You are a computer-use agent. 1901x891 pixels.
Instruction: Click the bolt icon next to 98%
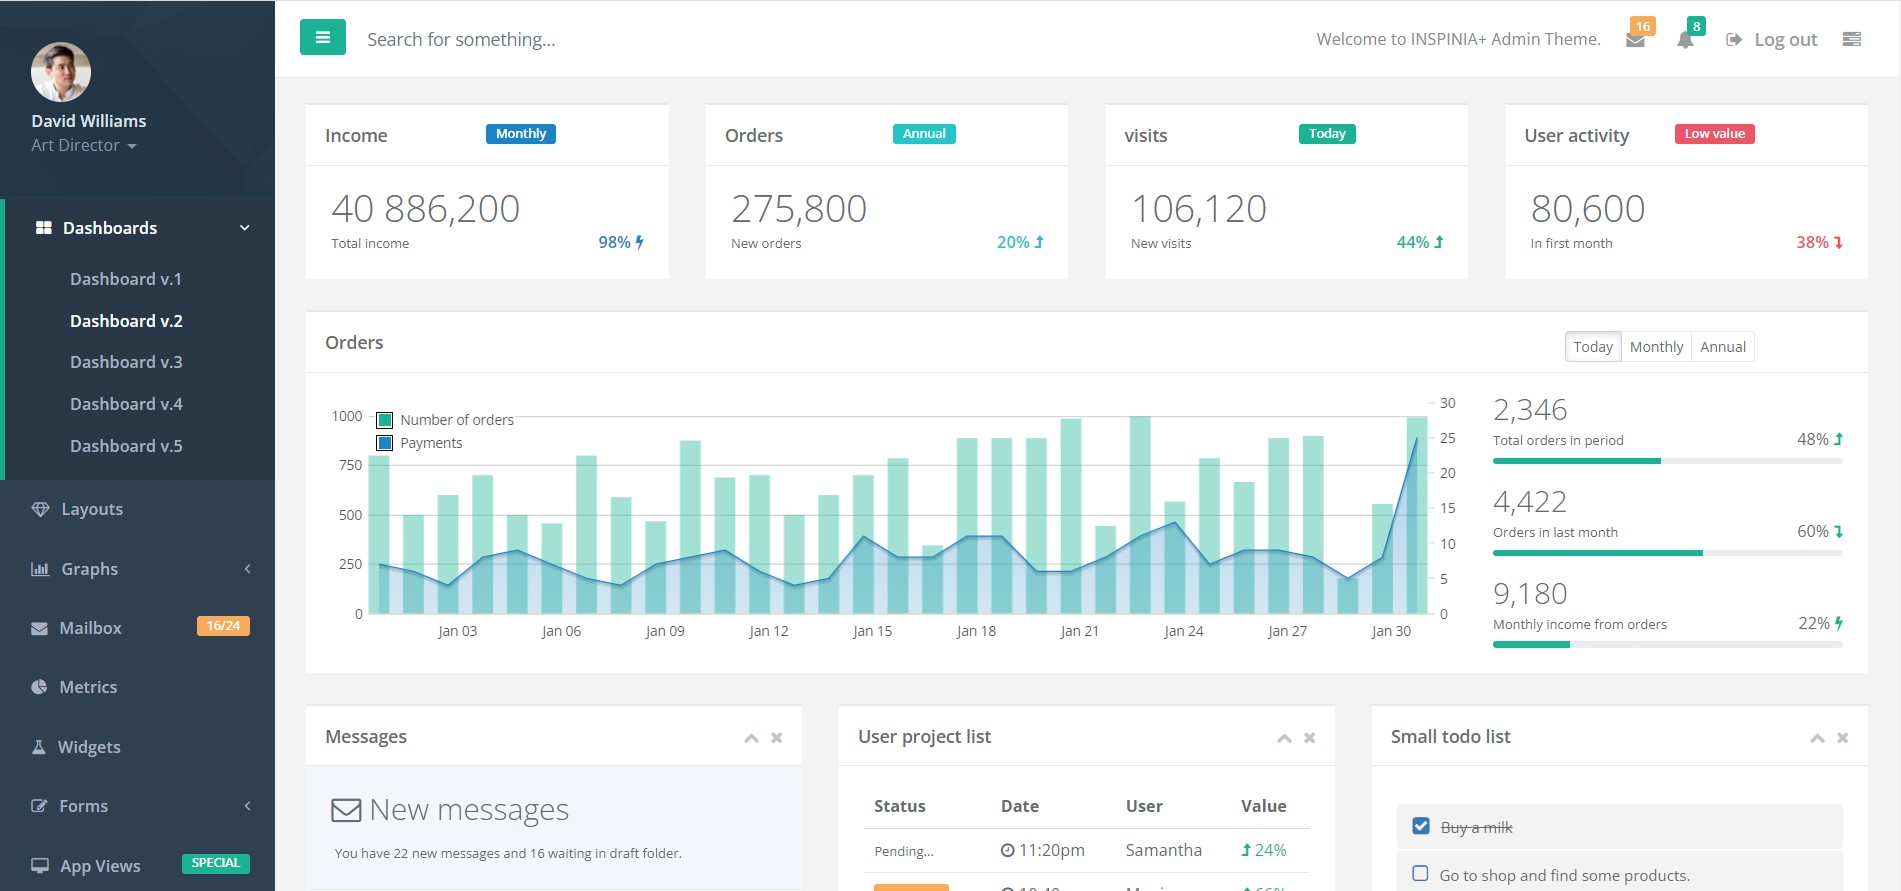coord(640,242)
